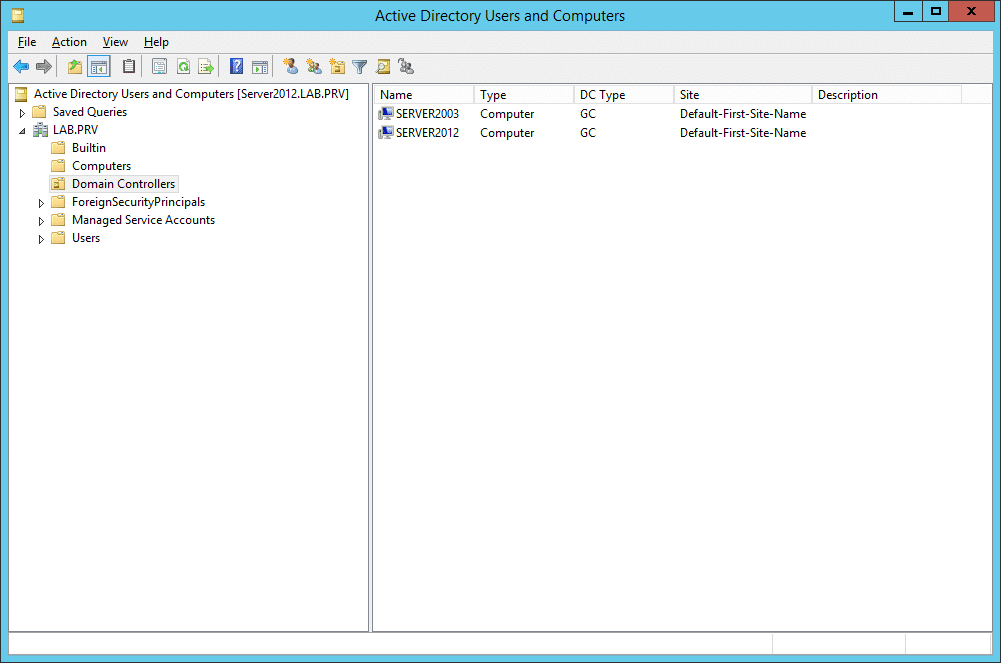Click GC value in SERVER2012 row
The image size is (1001, 663).
coord(587,133)
